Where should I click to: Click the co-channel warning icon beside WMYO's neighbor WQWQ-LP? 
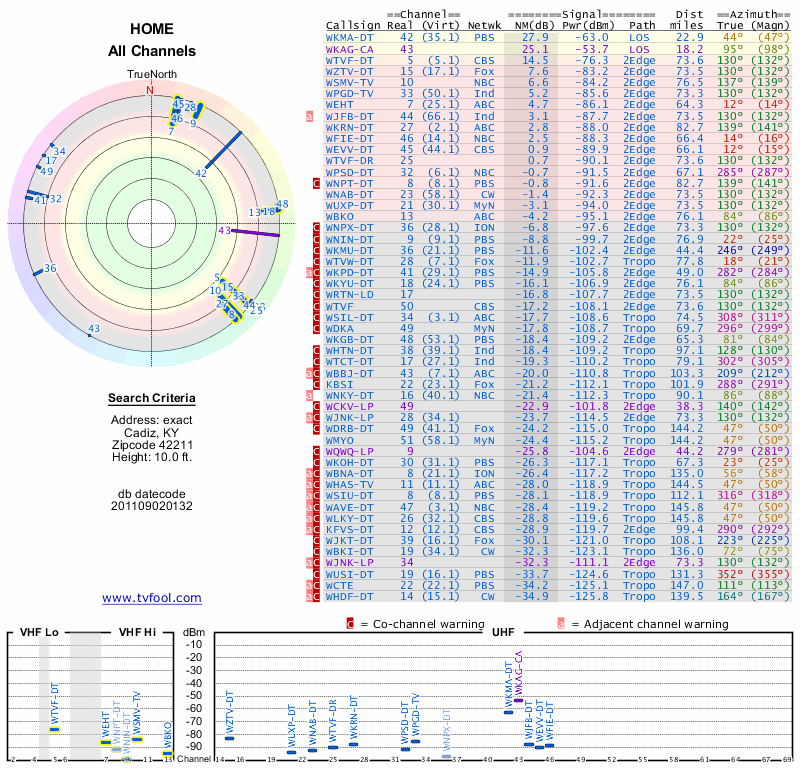click(x=316, y=451)
